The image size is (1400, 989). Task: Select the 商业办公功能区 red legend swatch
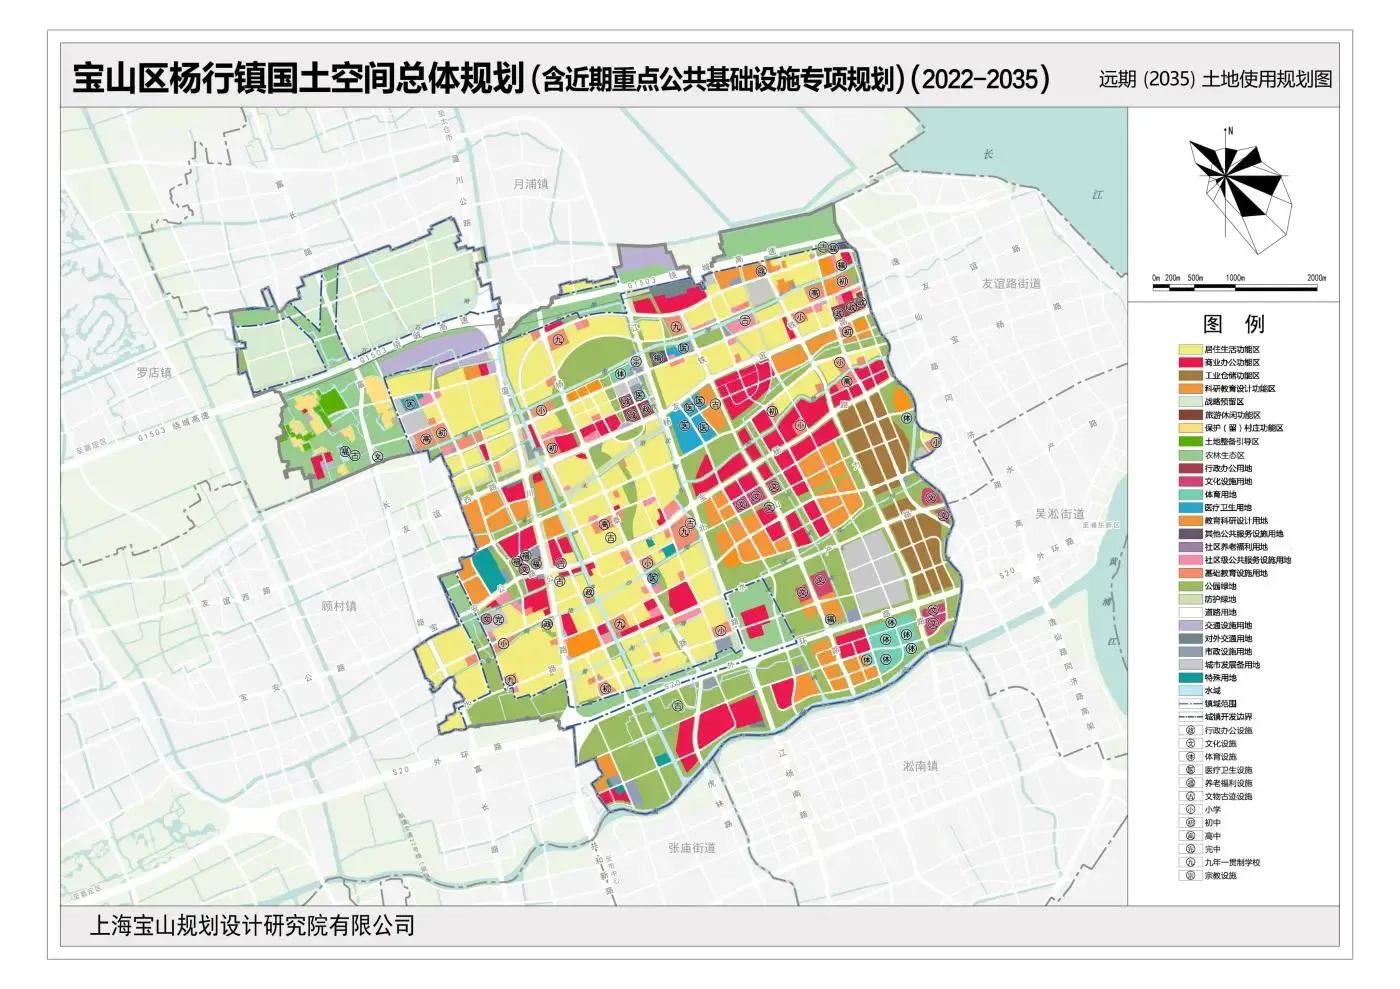pyautogui.click(x=1190, y=362)
